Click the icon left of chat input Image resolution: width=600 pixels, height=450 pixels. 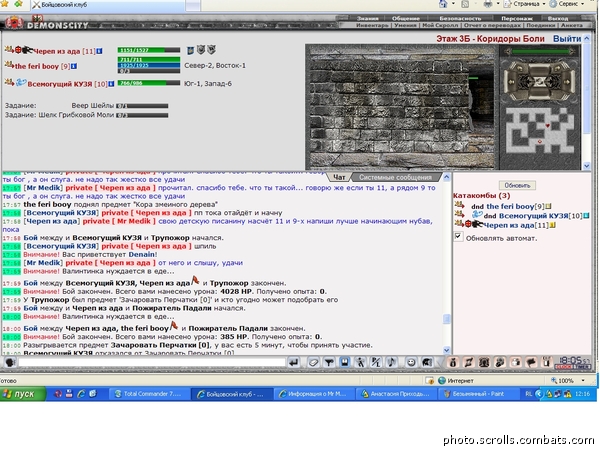pyautogui.click(x=10, y=362)
